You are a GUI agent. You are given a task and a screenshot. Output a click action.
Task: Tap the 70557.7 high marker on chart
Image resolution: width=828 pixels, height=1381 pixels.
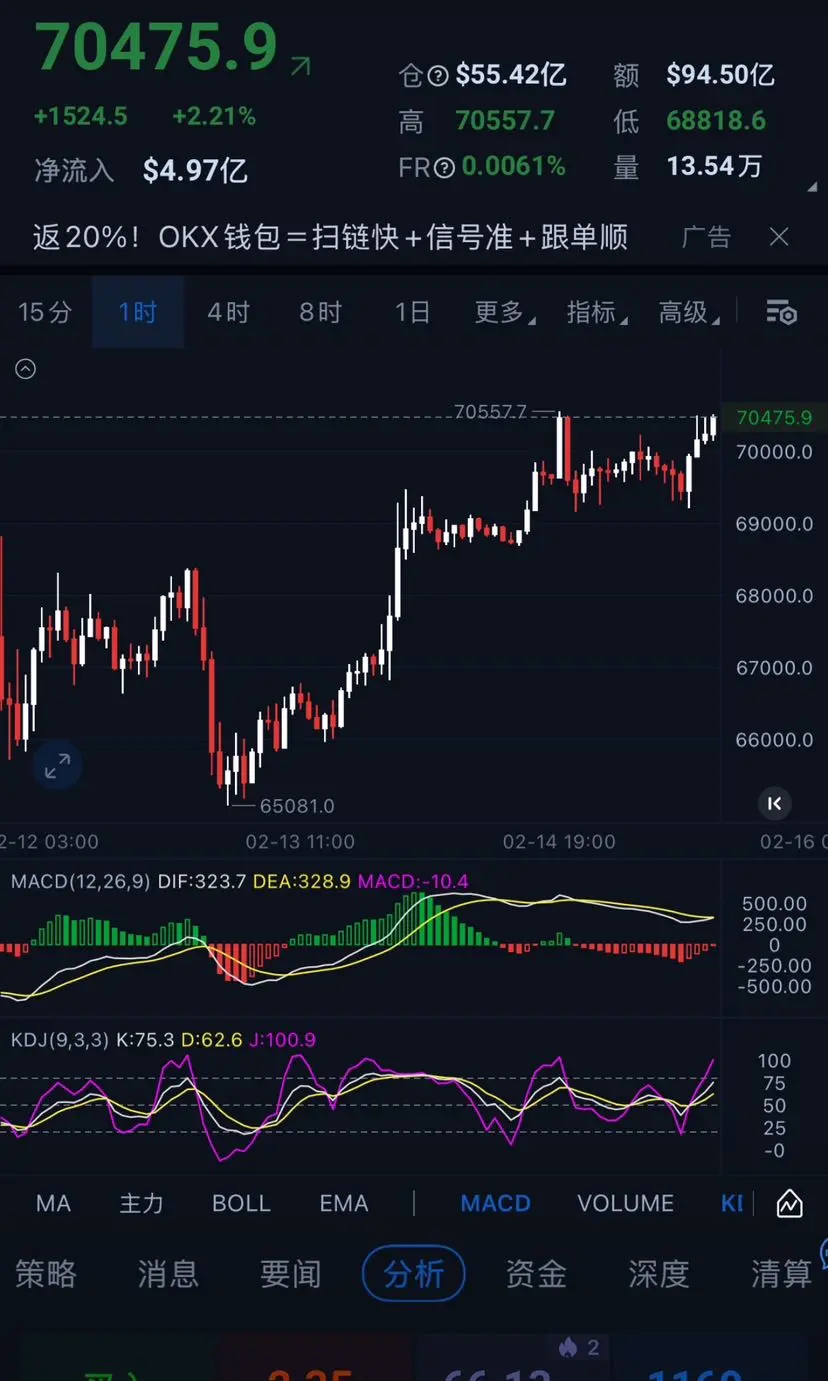tap(490, 411)
